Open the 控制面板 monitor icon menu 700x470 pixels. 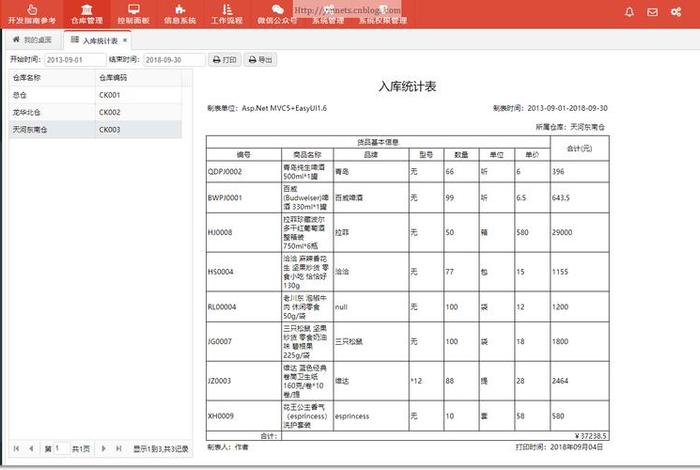click(x=133, y=14)
